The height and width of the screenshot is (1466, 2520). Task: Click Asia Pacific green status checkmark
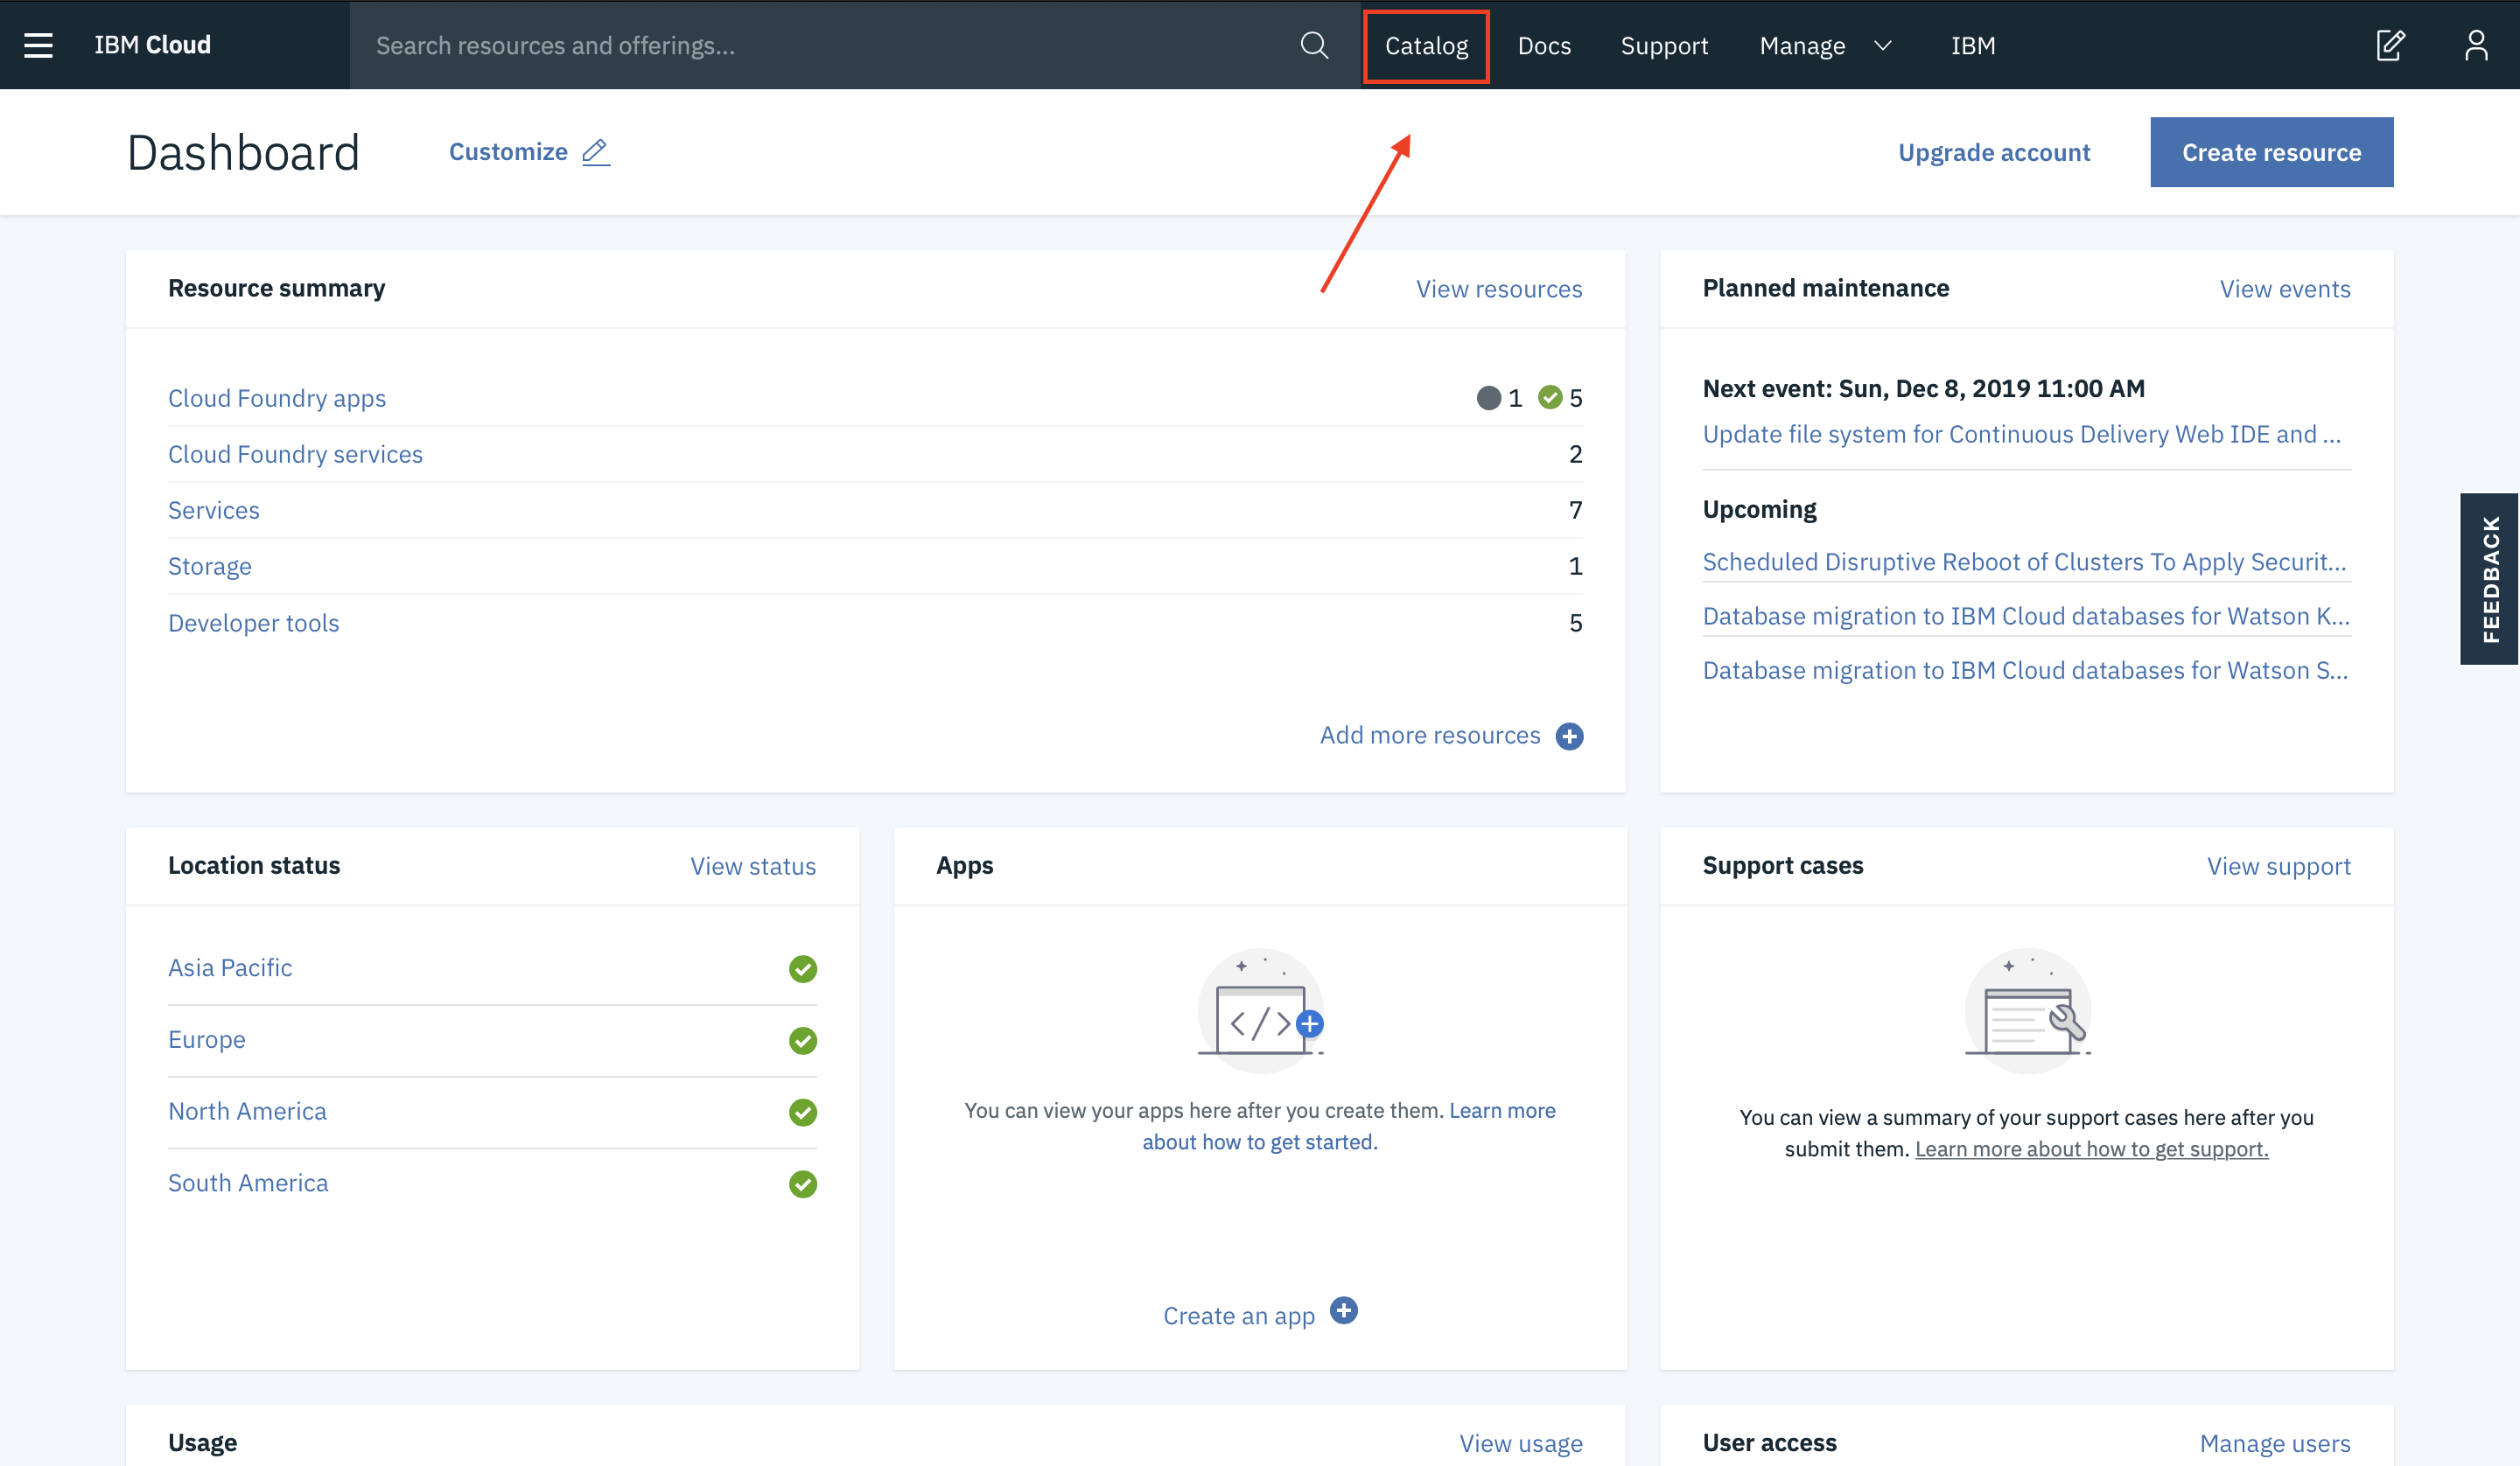coord(803,968)
